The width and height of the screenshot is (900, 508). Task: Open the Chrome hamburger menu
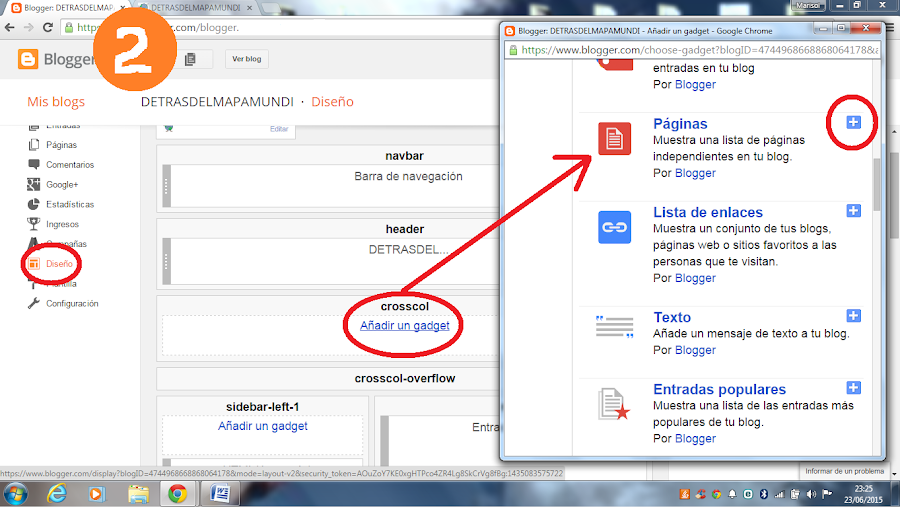pyautogui.click(x=891, y=28)
